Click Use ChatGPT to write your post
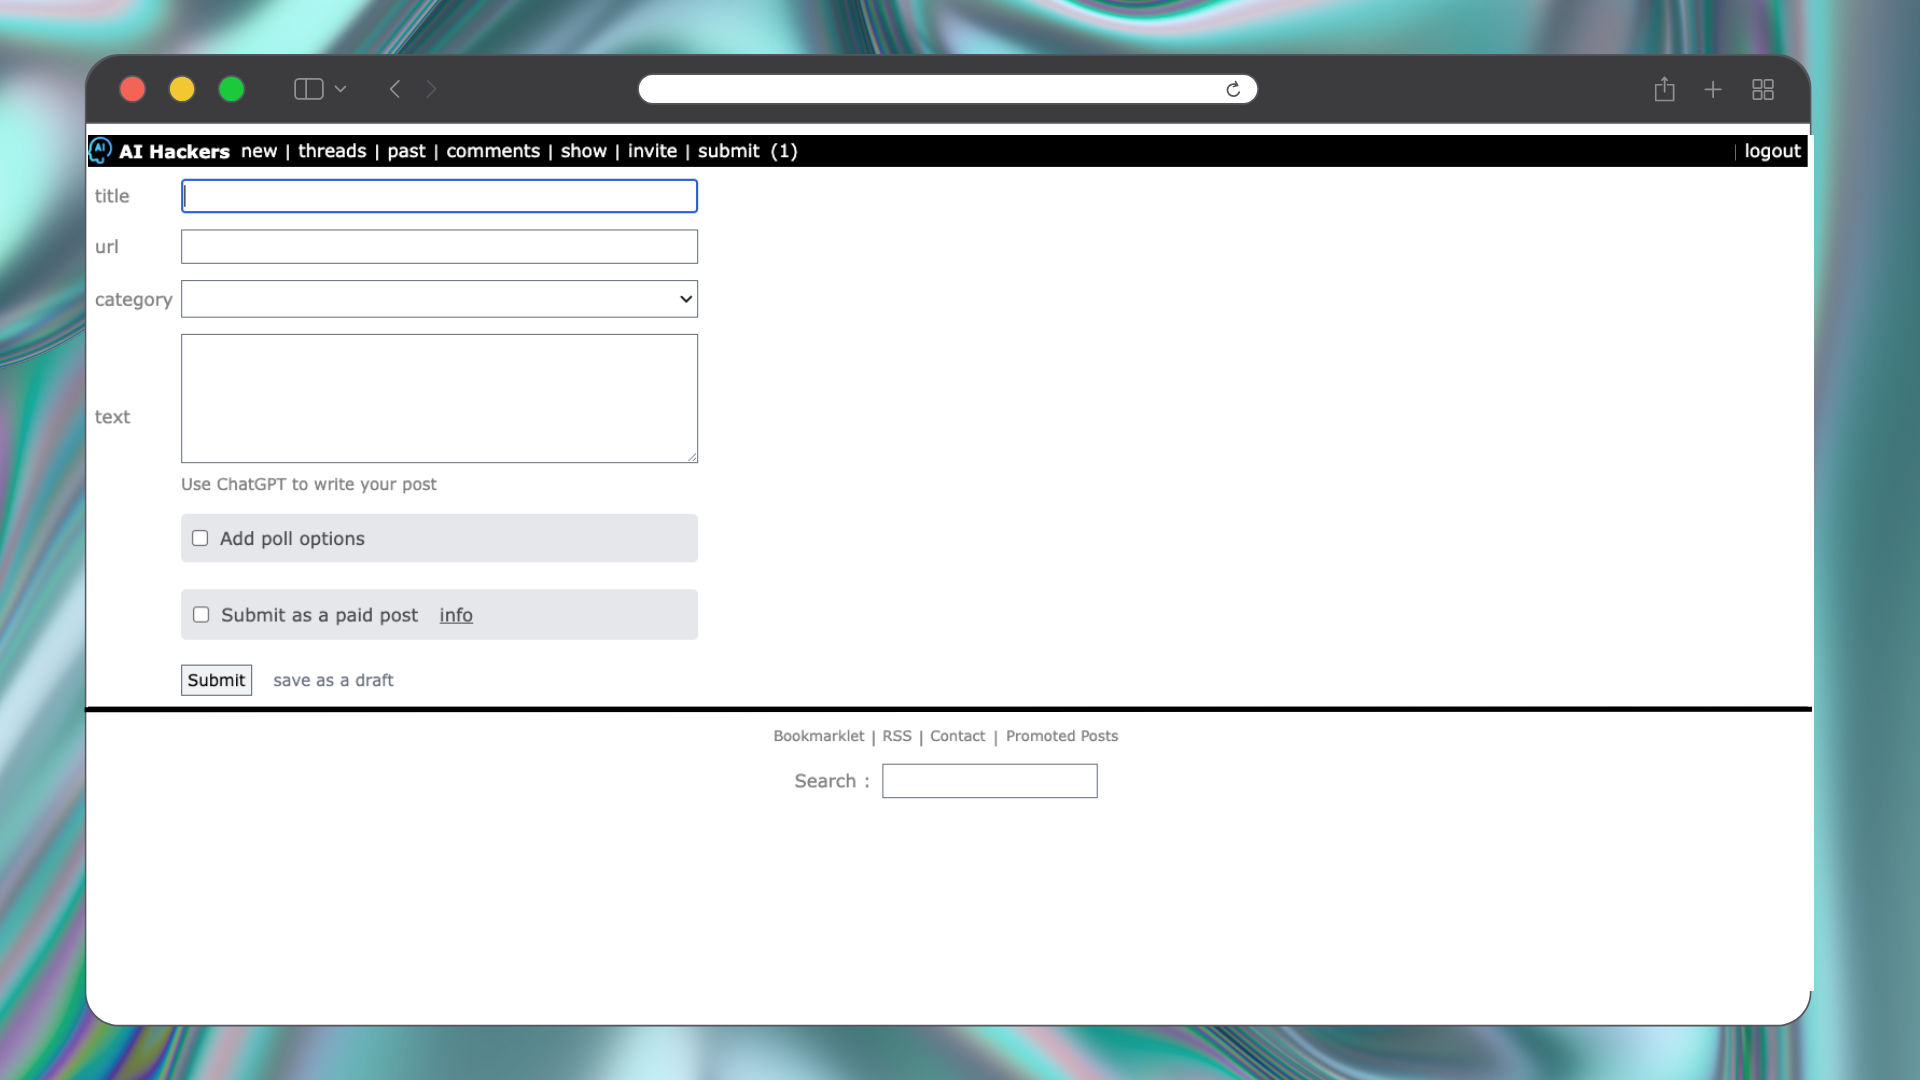1920x1080 pixels. (309, 484)
